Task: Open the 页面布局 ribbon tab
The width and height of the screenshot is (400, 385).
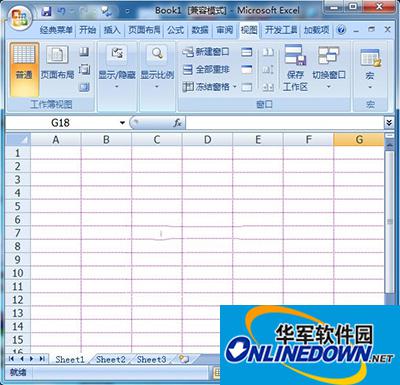Action: coord(144,30)
